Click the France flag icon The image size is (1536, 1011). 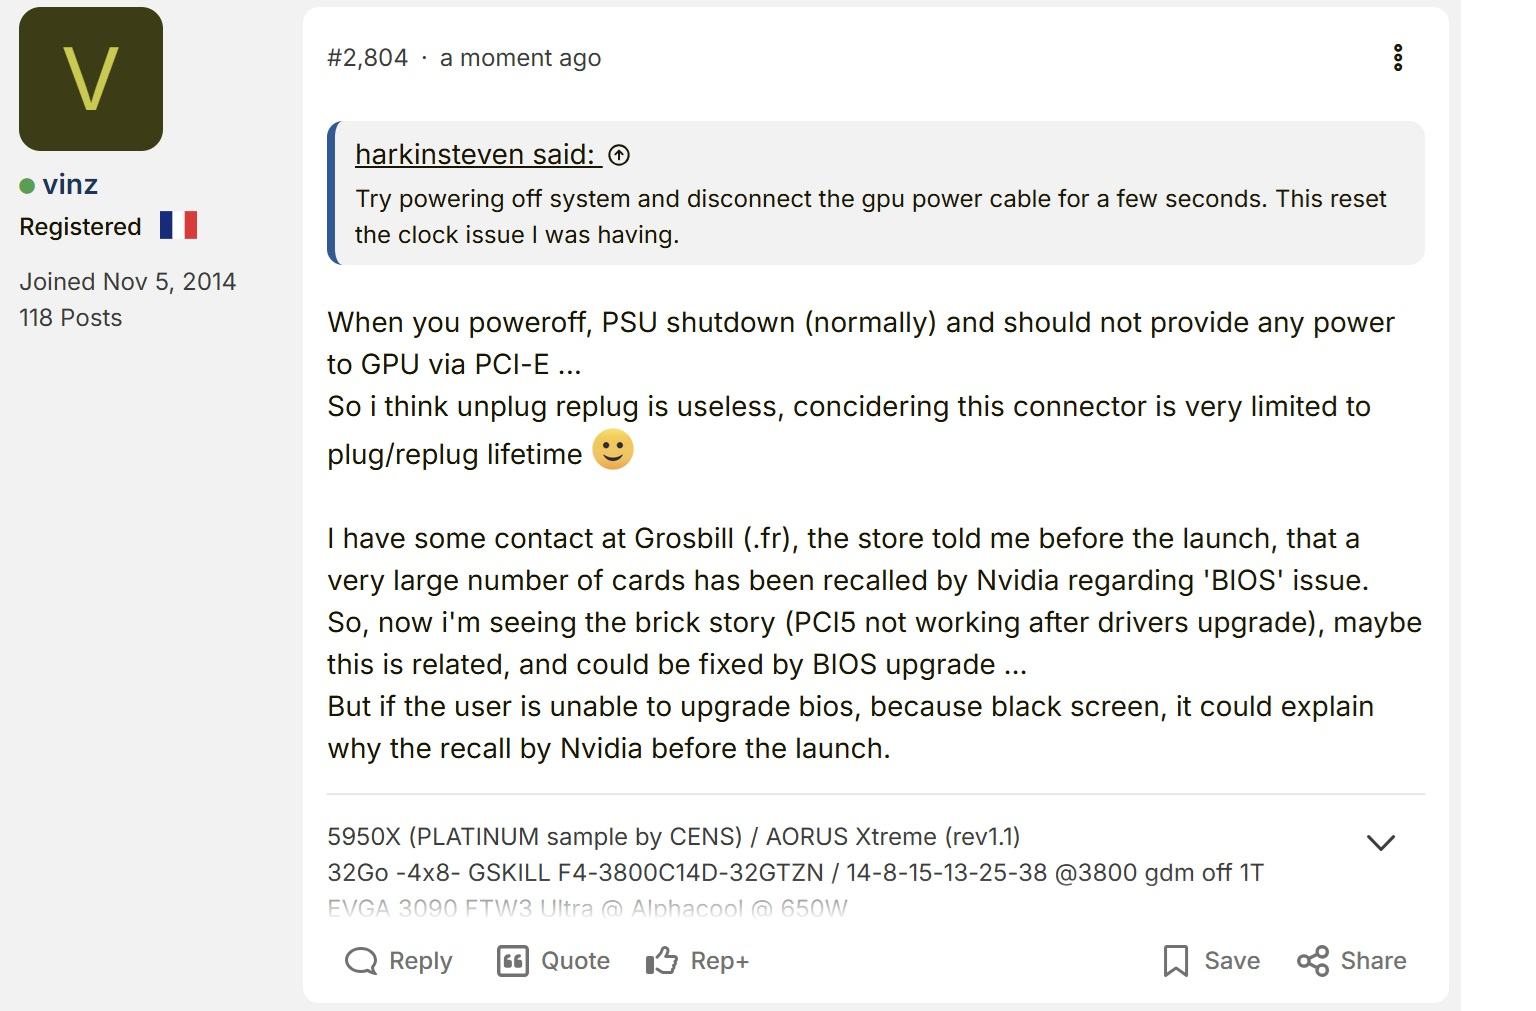178,225
